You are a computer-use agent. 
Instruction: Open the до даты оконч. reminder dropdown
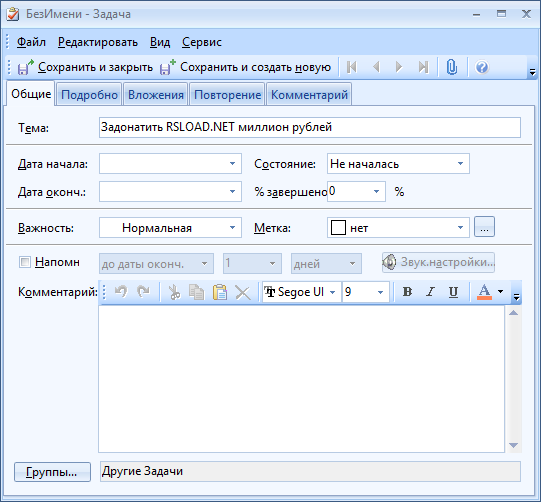204,264
